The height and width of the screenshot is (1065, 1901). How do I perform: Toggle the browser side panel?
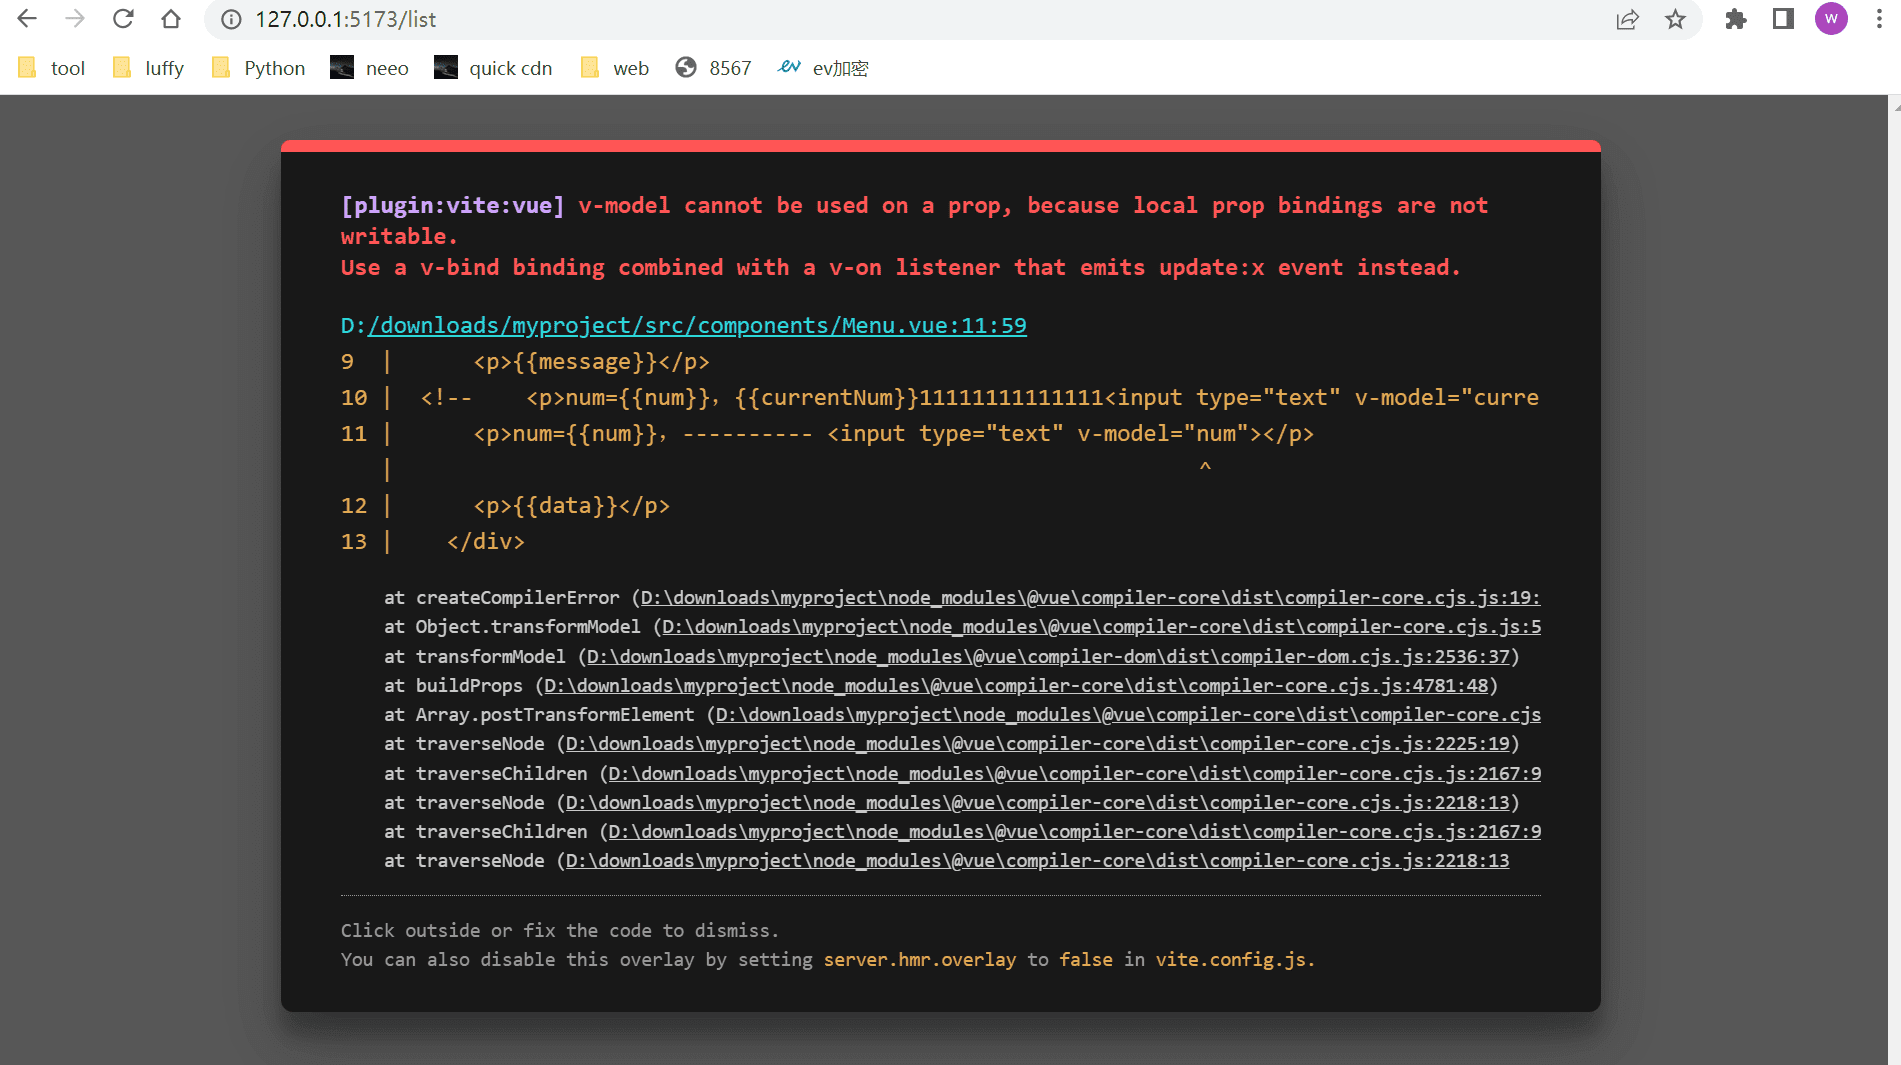[x=1783, y=19]
